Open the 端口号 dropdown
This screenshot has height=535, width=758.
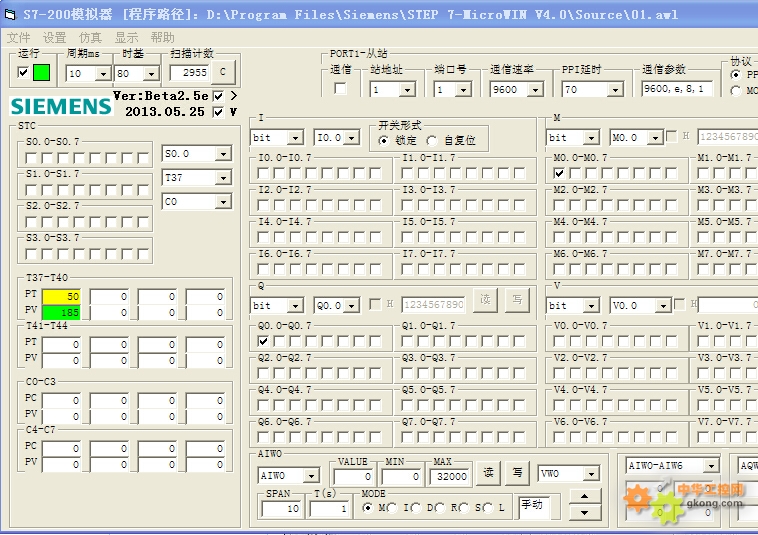coord(464,89)
